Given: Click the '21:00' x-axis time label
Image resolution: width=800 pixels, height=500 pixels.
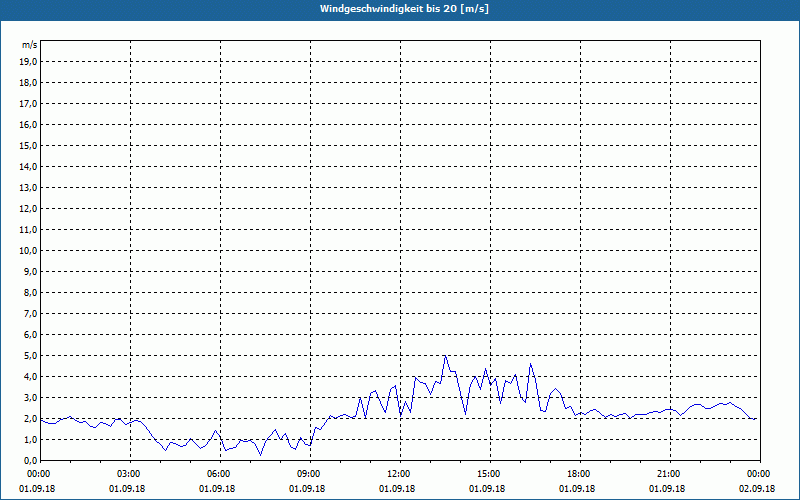Looking at the screenshot, I should pos(670,474).
